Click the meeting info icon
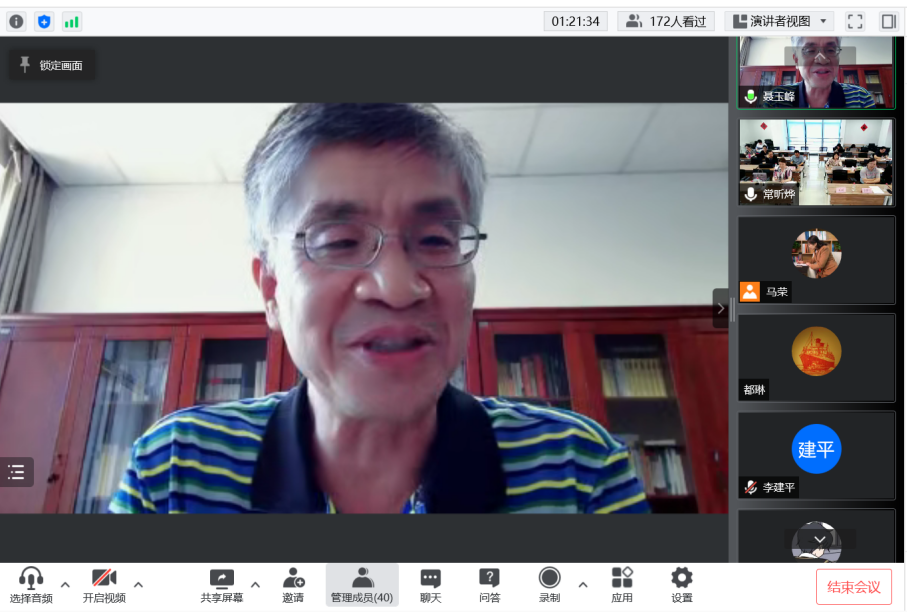Viewport: 908px width, 613px height. (16, 21)
